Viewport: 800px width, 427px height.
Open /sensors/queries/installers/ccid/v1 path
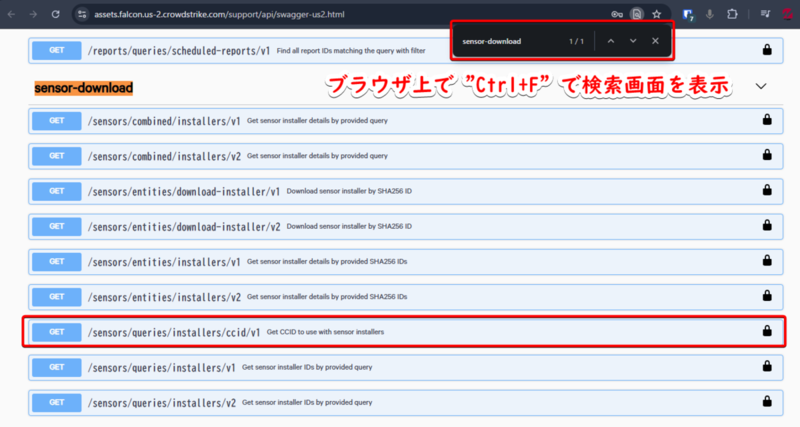[173, 332]
